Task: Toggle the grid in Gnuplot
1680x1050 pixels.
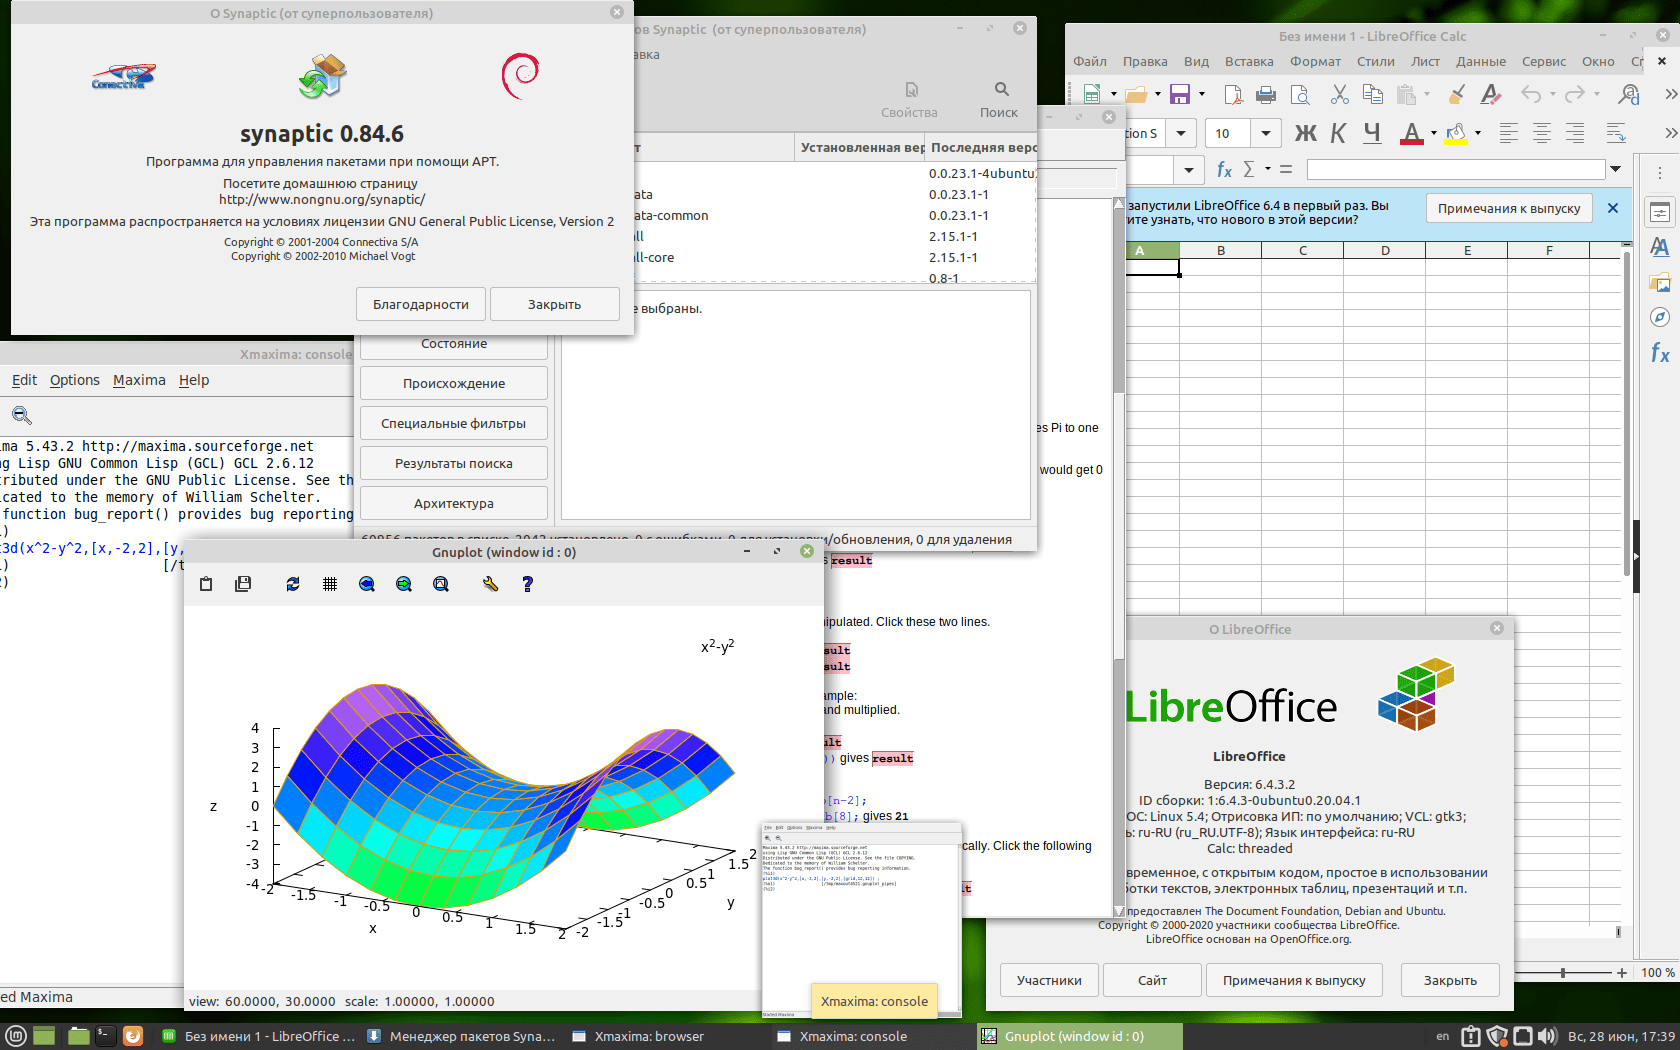Action: (x=330, y=584)
